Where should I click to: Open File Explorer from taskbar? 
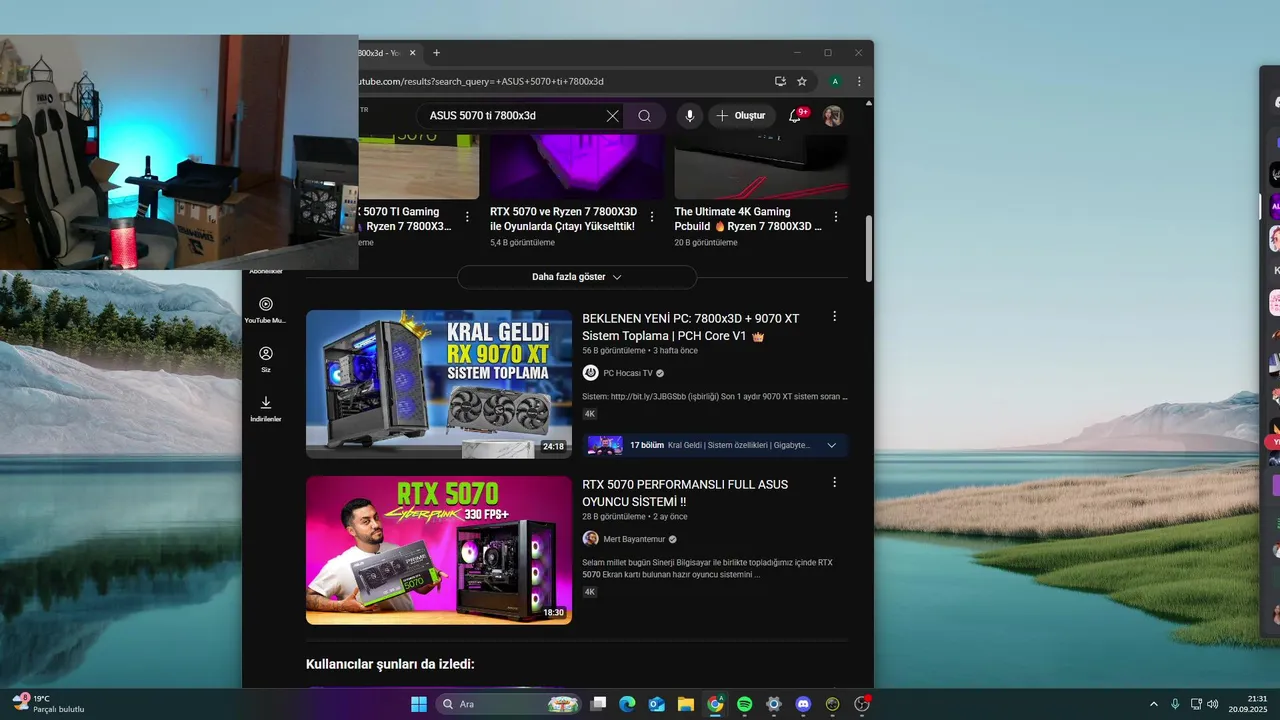click(686, 704)
